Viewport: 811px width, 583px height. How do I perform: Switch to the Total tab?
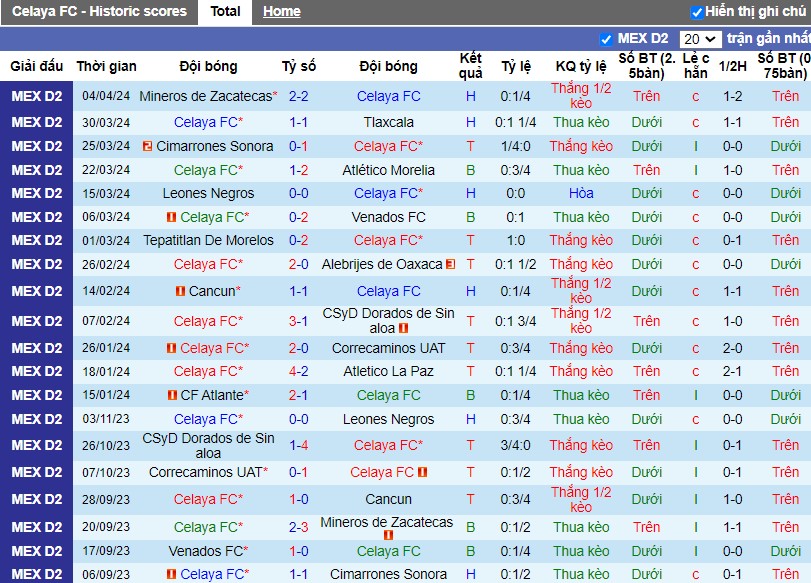tap(225, 11)
